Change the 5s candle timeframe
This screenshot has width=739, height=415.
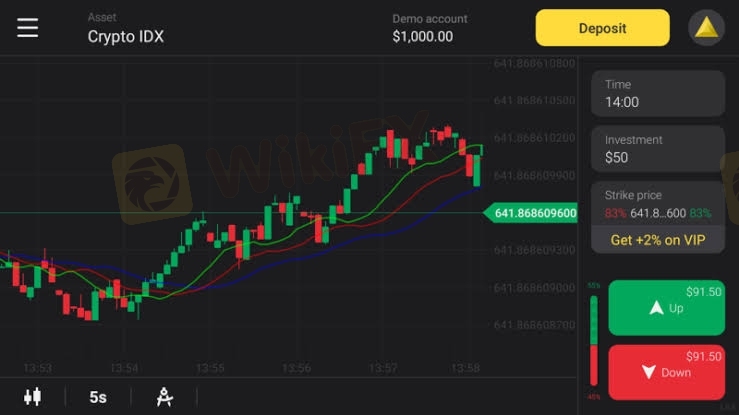coord(98,397)
